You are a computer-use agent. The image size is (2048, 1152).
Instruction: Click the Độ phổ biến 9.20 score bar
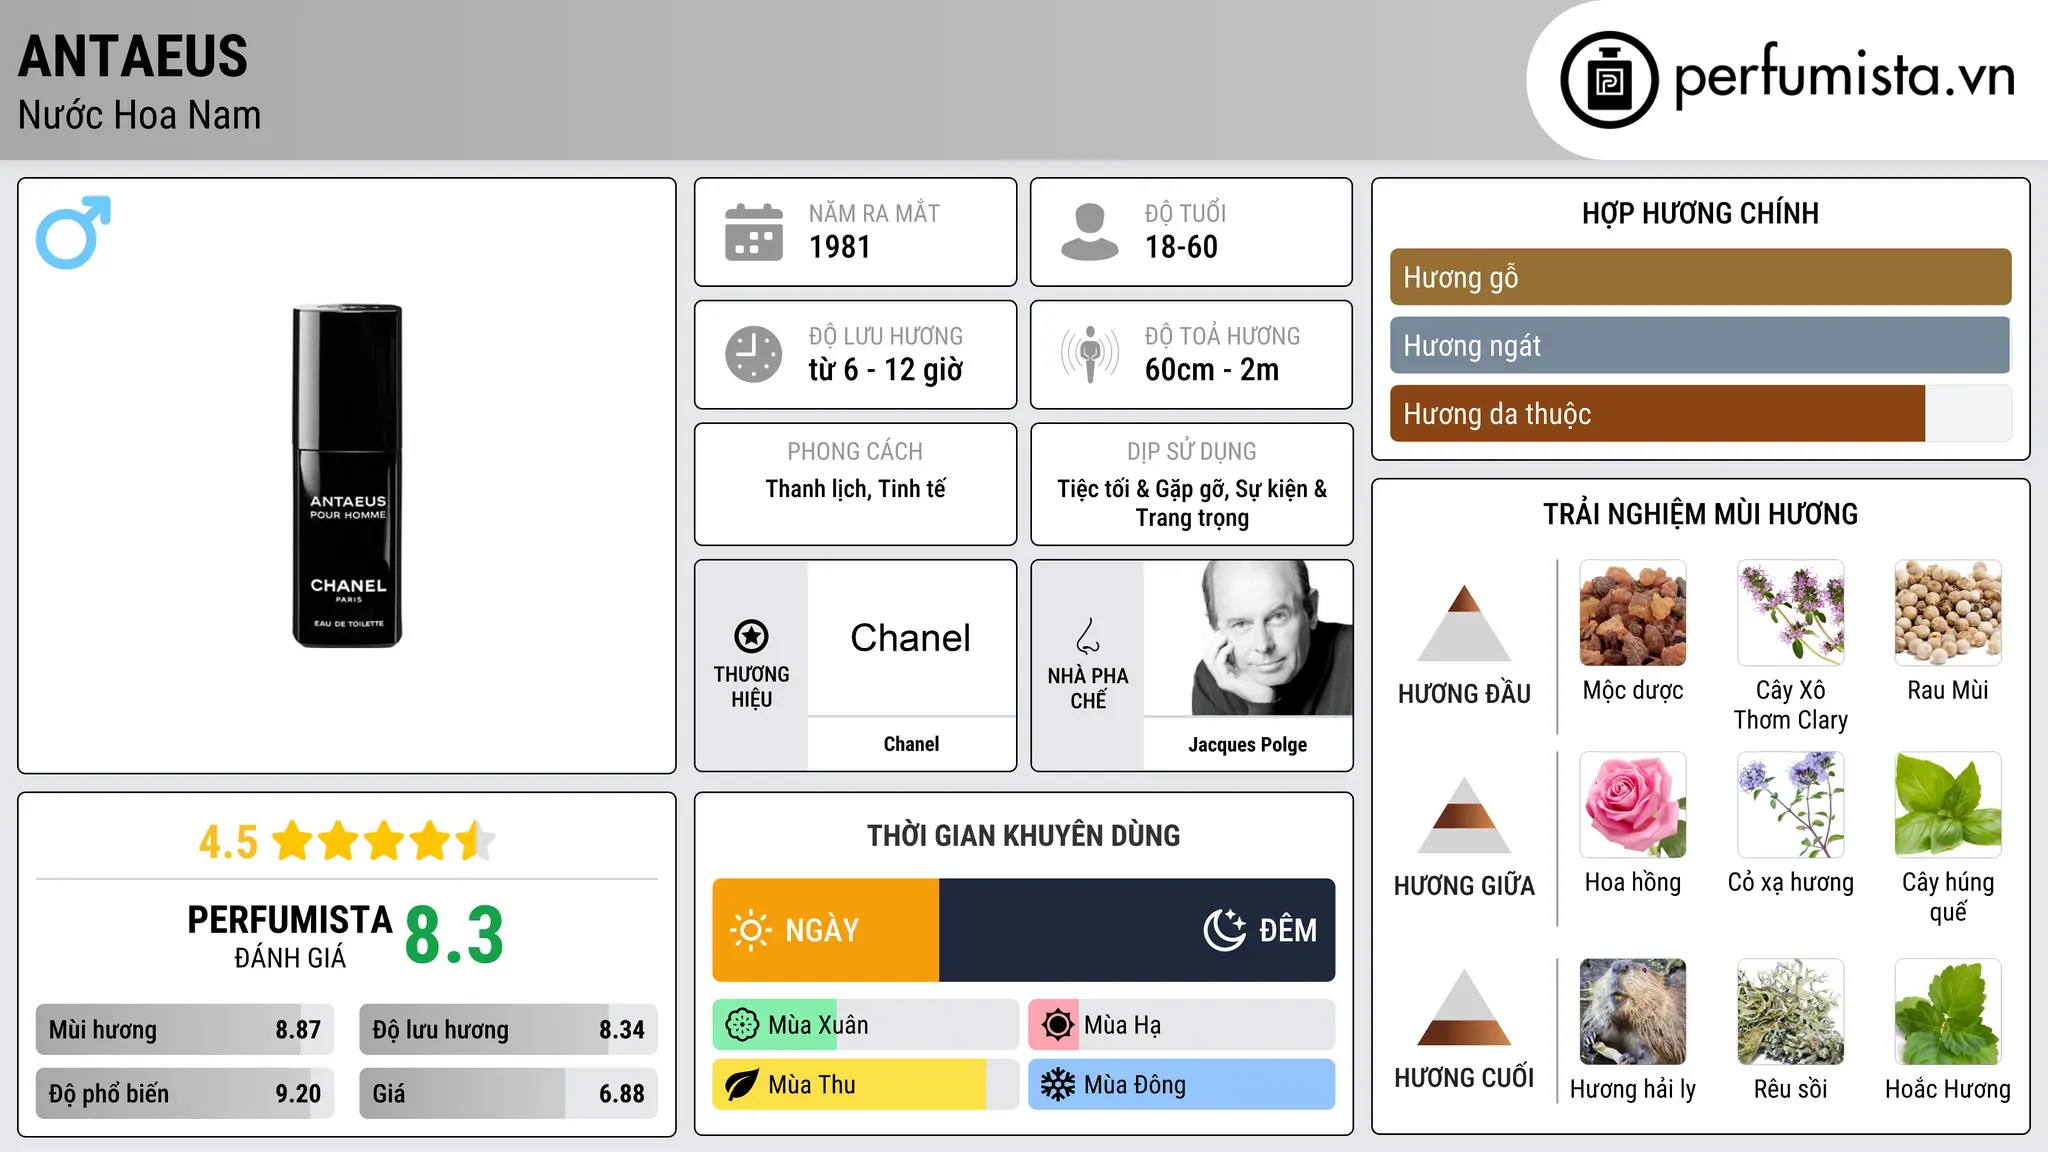pyautogui.click(x=185, y=1093)
